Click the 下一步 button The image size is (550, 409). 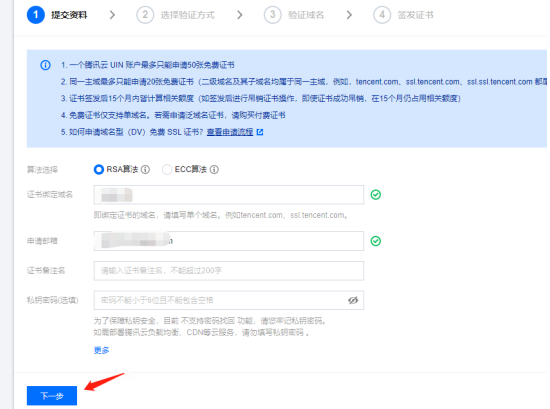[52, 396]
